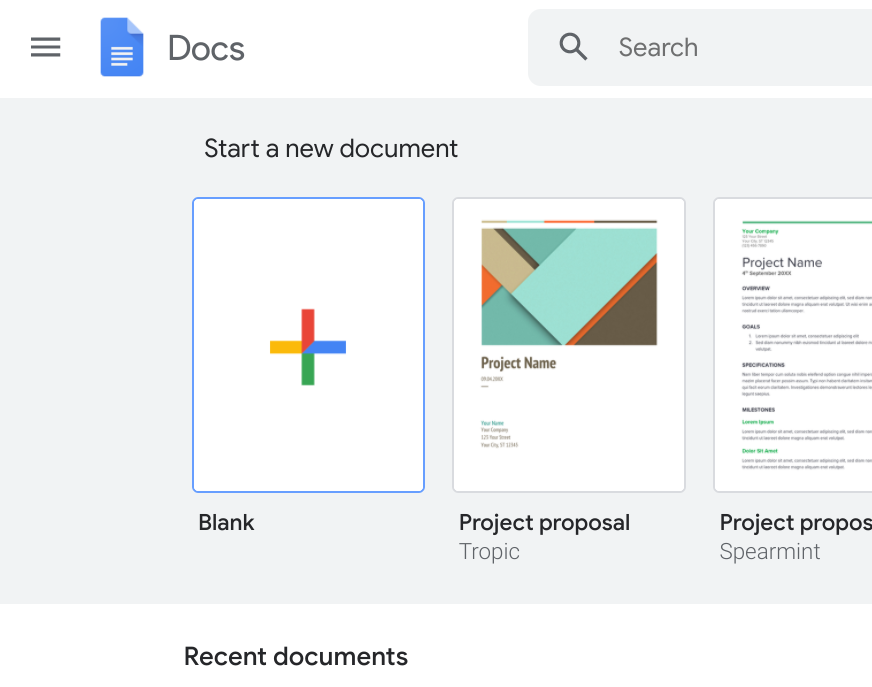This screenshot has width=872, height=687.
Task: Click the 'Start a new document' heading
Action: [x=330, y=148]
